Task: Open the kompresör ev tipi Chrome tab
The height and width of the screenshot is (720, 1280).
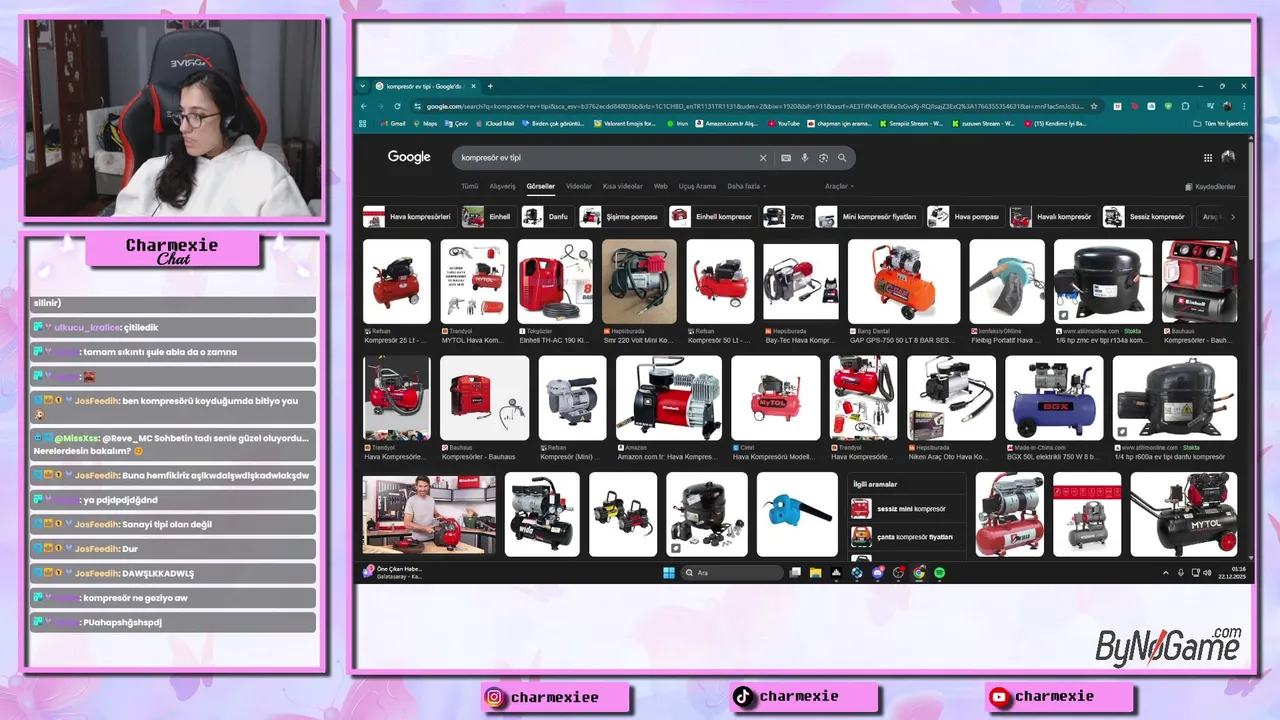Action: pos(427,86)
